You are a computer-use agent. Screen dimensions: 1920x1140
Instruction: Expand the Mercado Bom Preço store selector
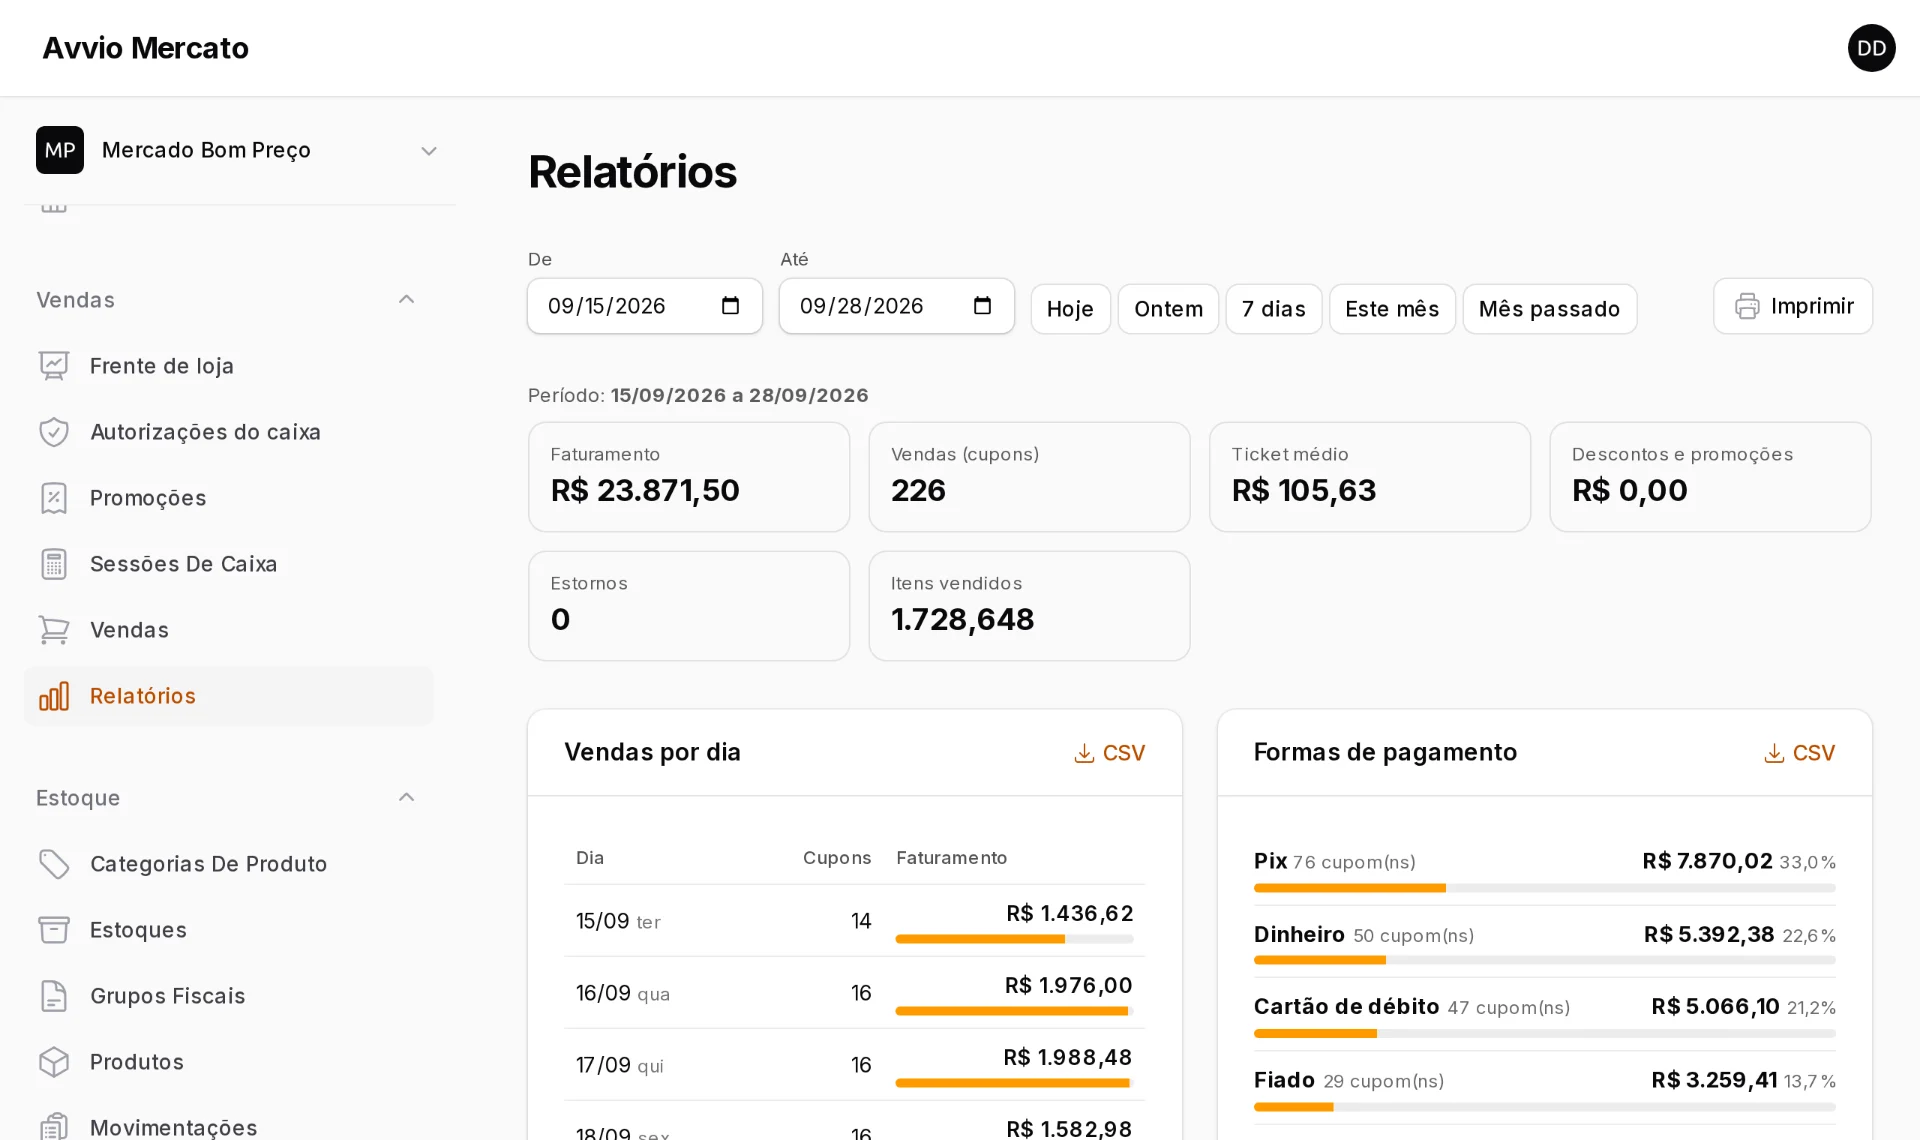[x=240, y=150]
